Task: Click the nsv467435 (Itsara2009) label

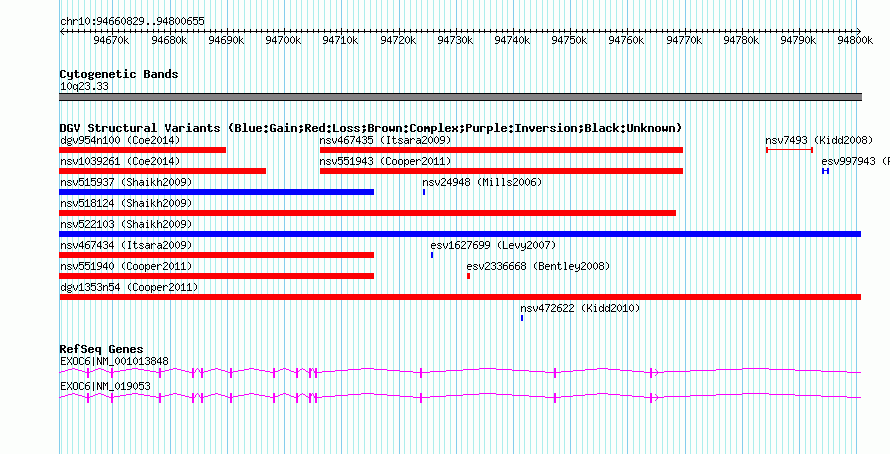Action: pos(385,140)
